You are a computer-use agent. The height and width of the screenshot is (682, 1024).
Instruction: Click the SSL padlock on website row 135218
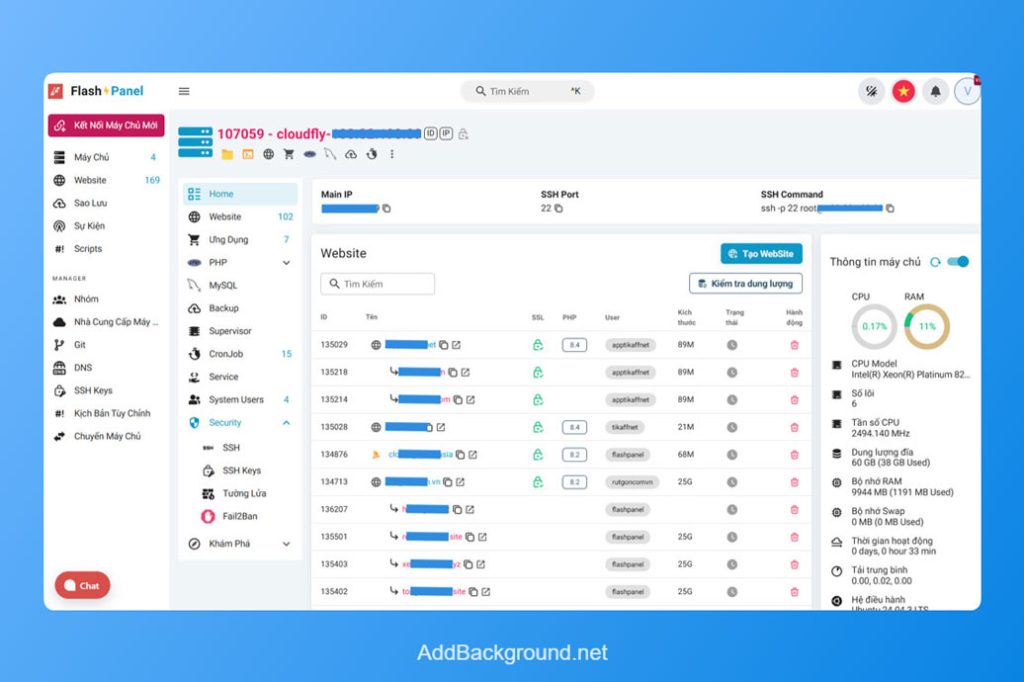point(538,372)
